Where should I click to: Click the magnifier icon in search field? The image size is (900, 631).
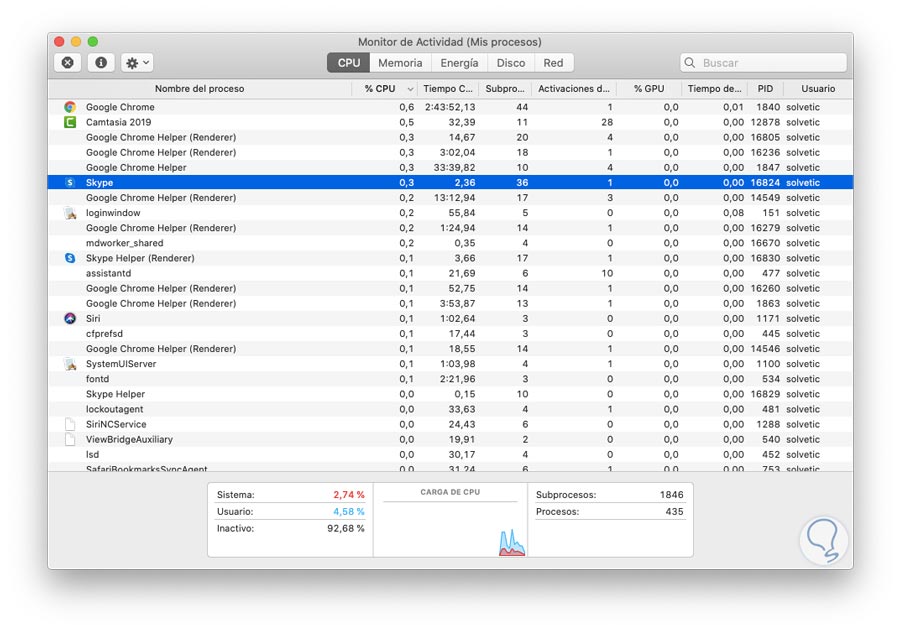[x=690, y=63]
